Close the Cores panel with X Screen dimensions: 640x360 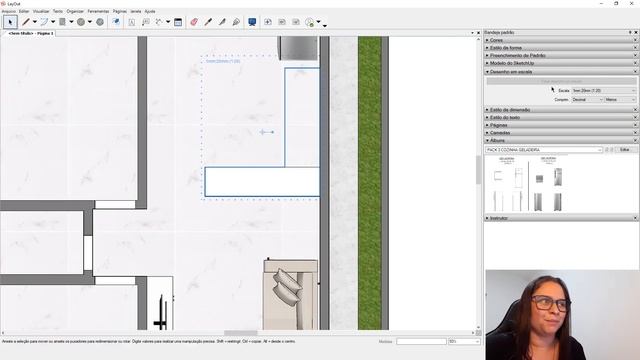click(635, 40)
